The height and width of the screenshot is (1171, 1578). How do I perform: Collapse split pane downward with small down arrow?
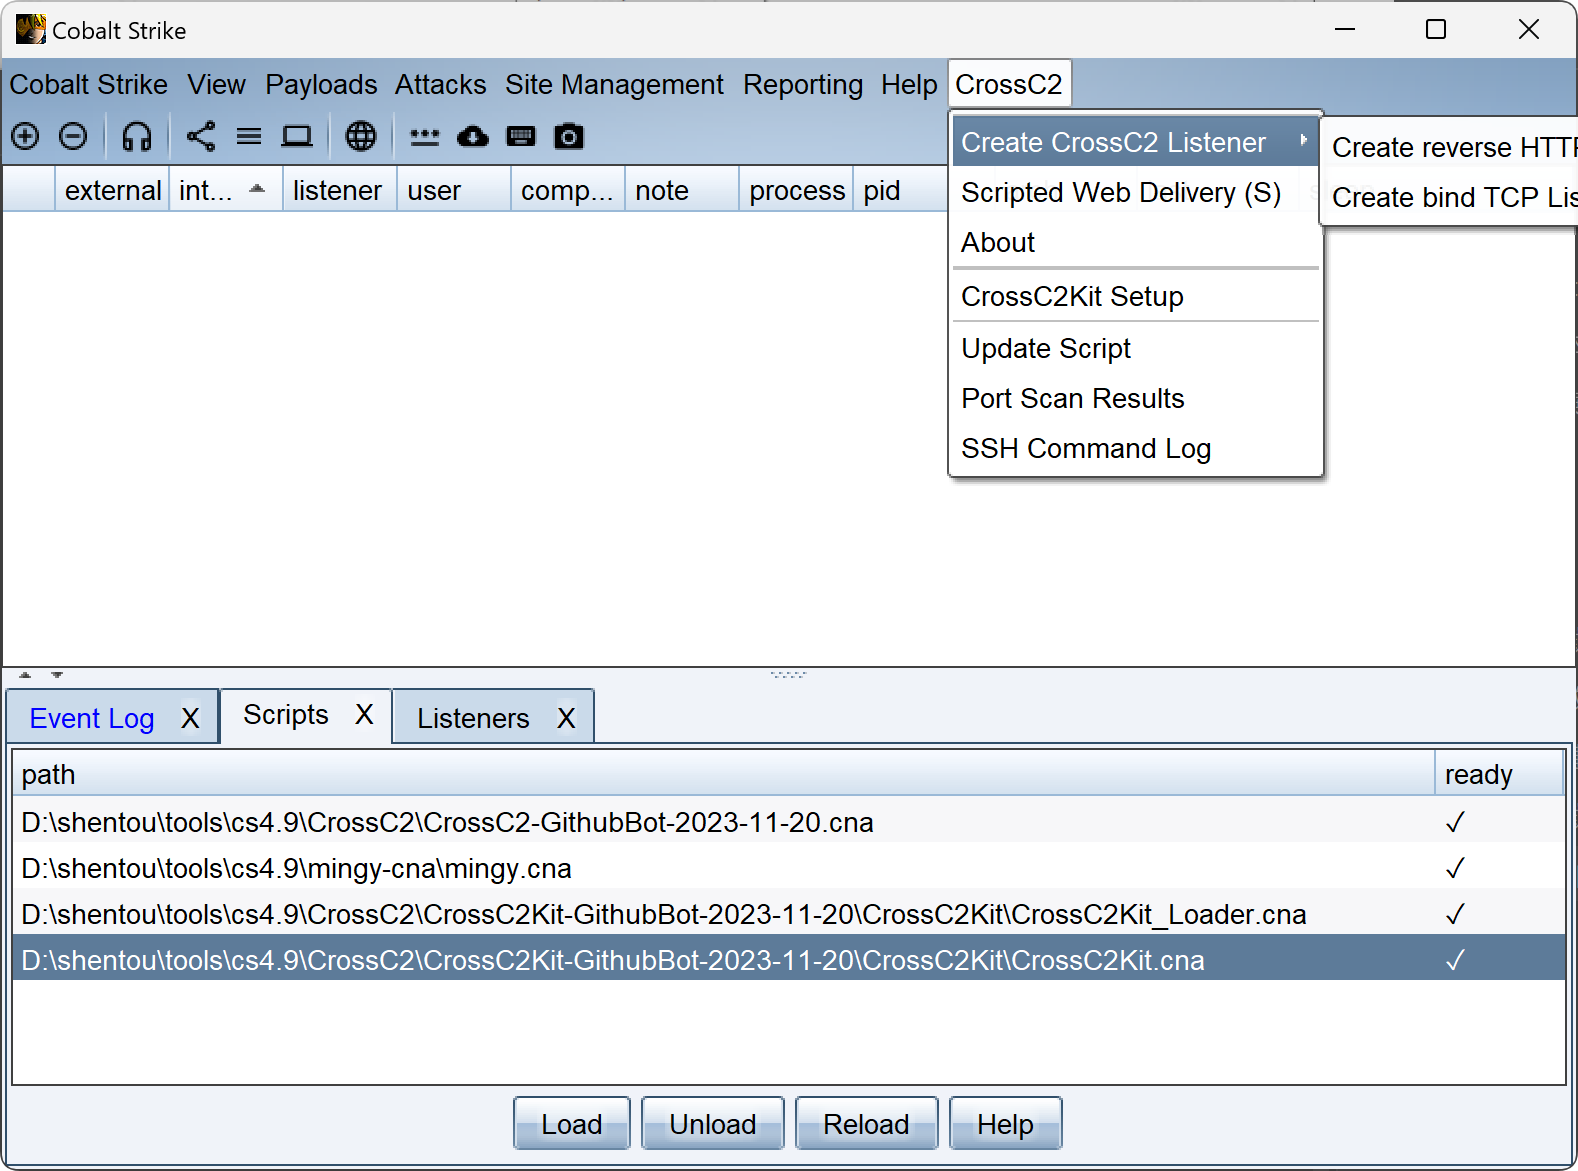(x=57, y=675)
